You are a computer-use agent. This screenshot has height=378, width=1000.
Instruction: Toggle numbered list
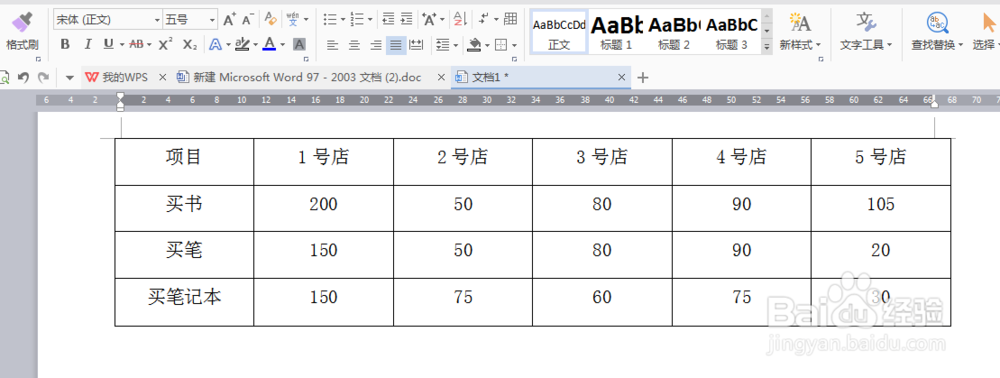pyautogui.click(x=357, y=20)
